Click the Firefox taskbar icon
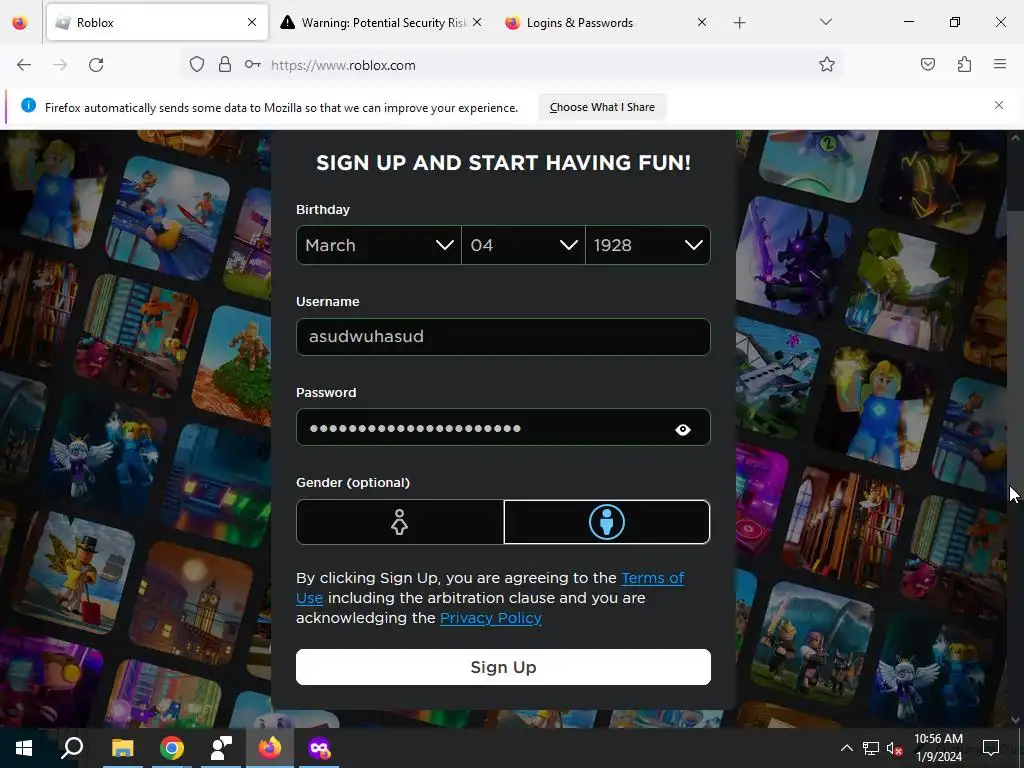The height and width of the screenshot is (768, 1024). pos(269,748)
